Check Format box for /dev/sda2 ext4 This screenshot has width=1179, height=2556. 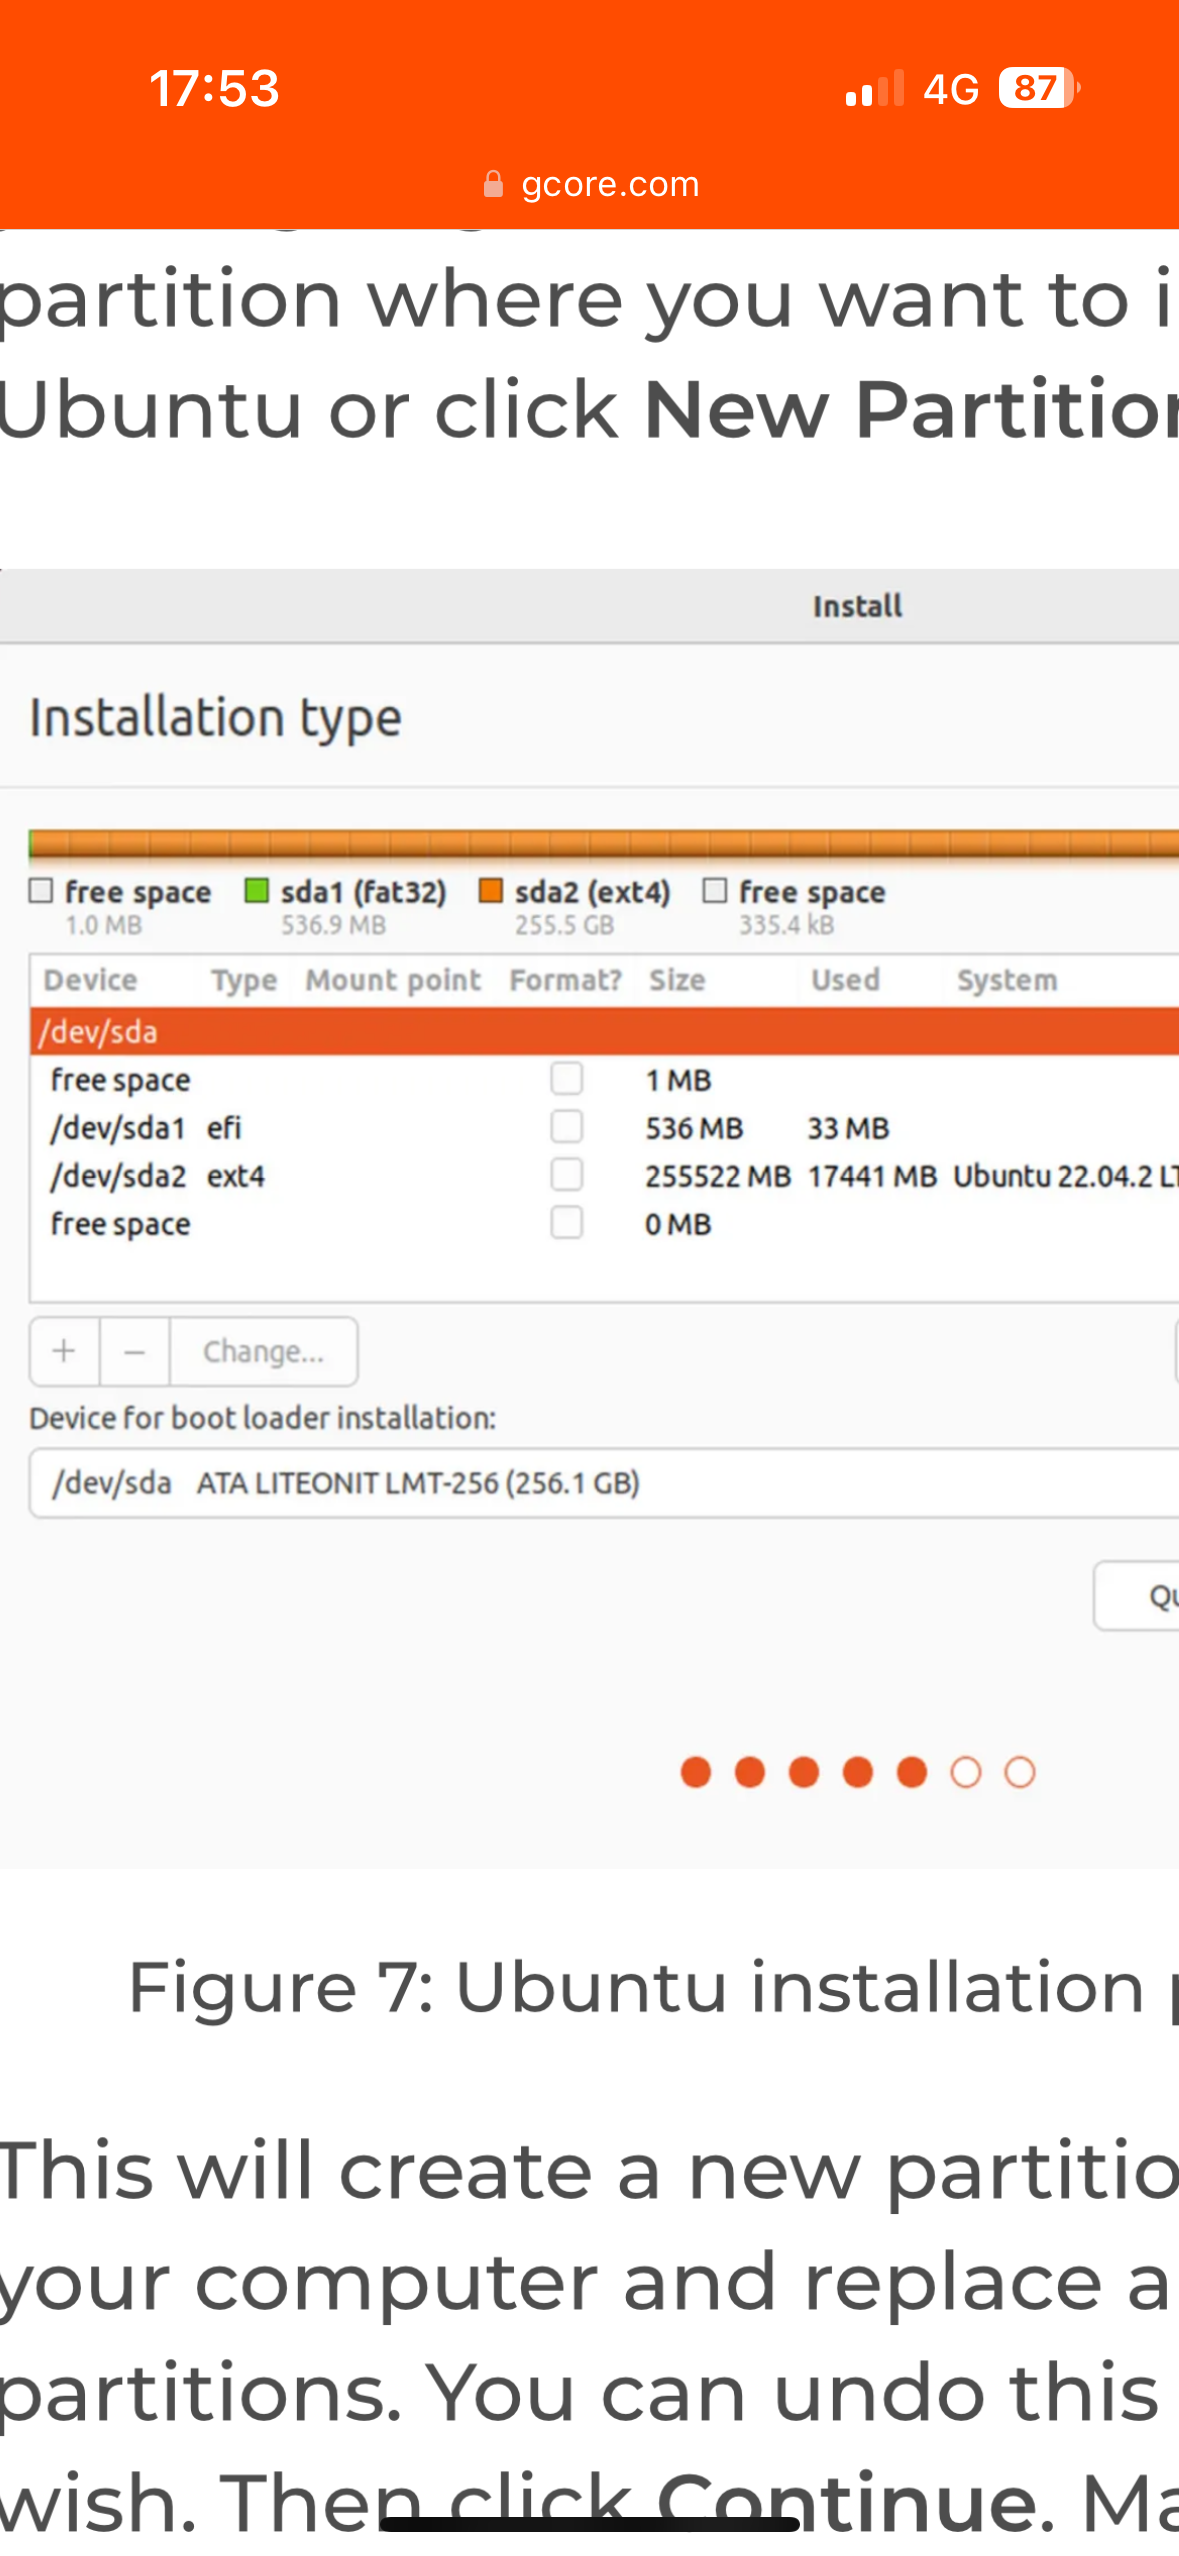tap(567, 1175)
